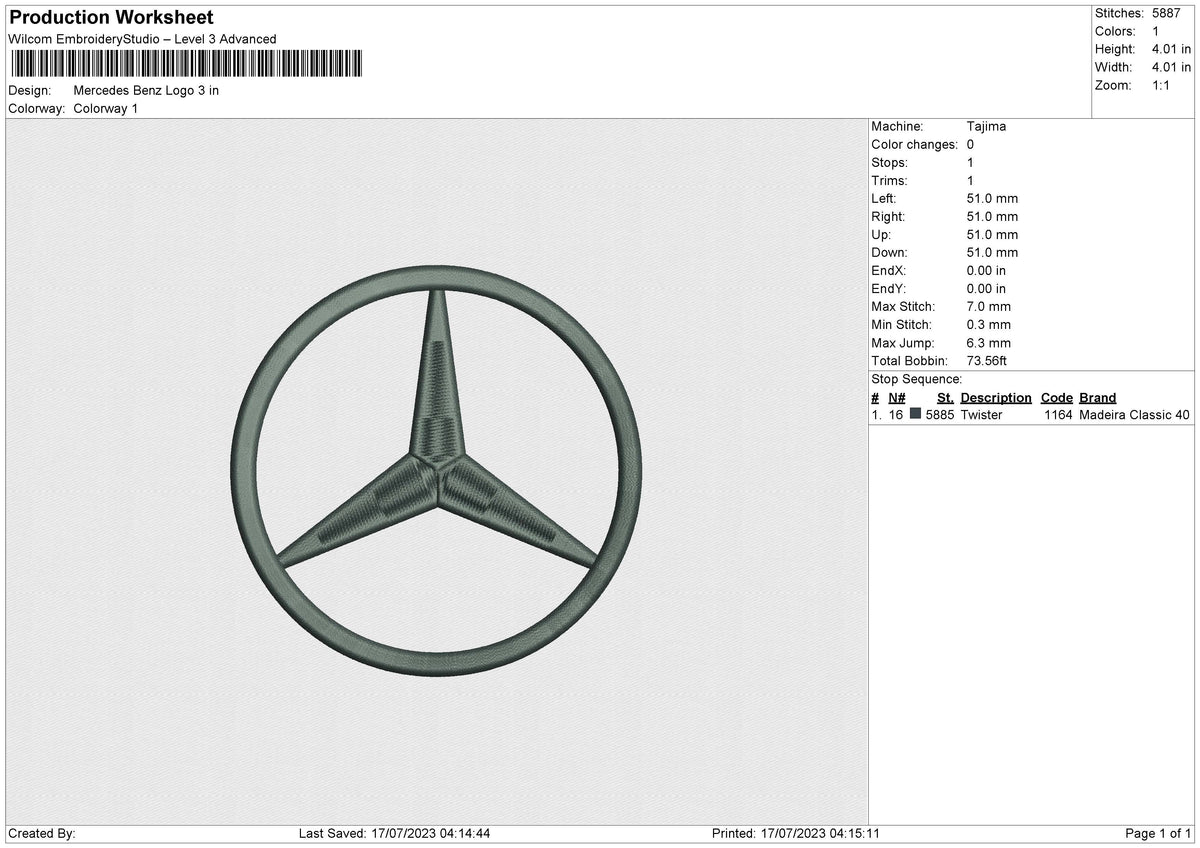Image resolution: width=1200 pixels, height=848 pixels.
Task: Click the Right value 51.0 mm
Action: coord(992,216)
